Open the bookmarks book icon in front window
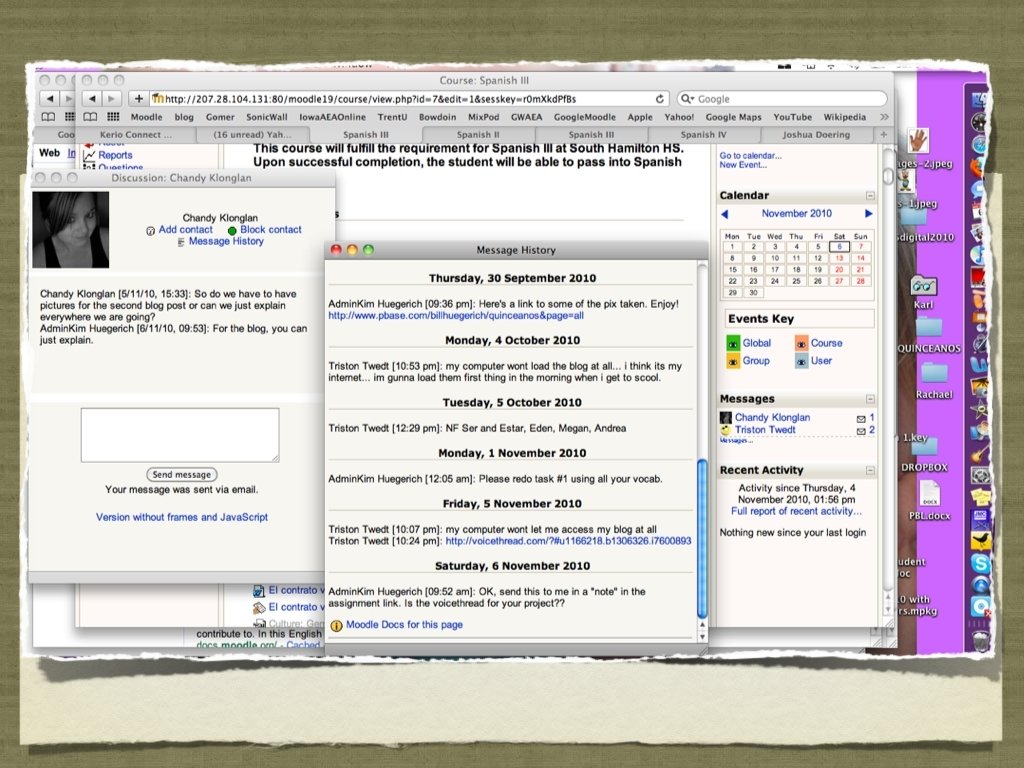The image size is (1024, 768). pos(90,117)
